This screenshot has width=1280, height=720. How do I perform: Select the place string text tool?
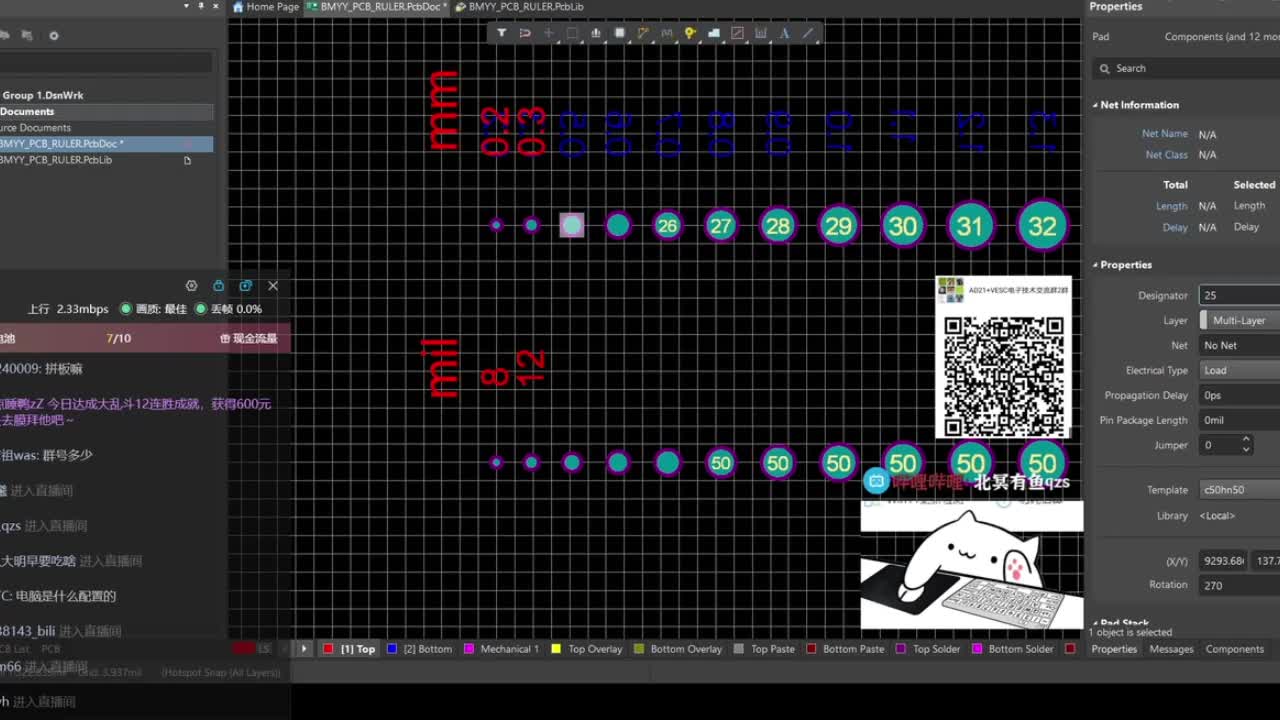pos(784,33)
